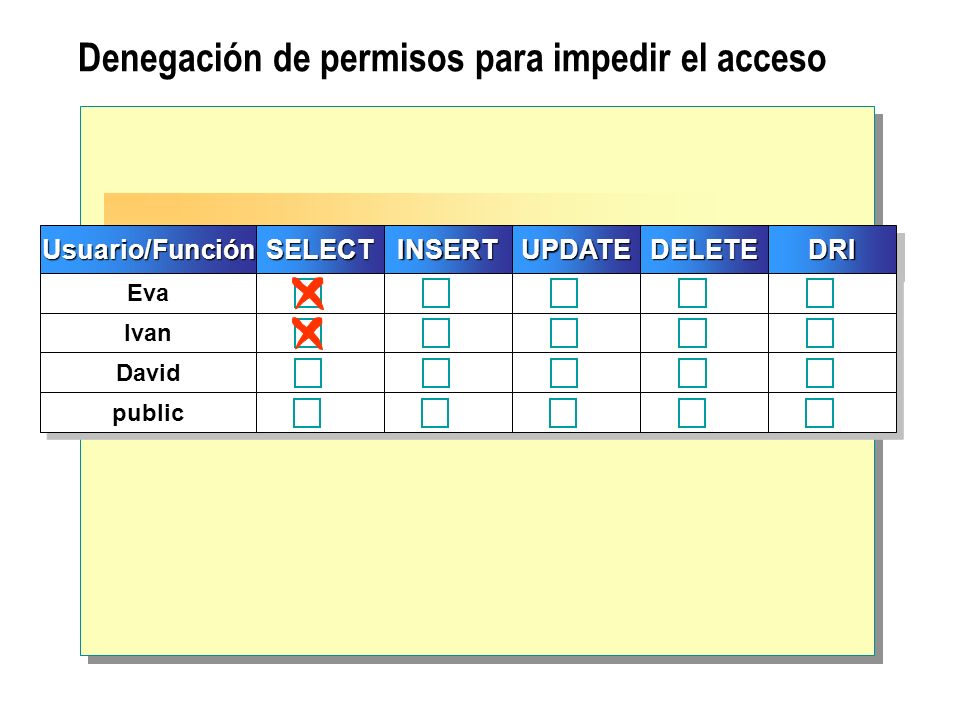Check David's SELECT permission box
Viewport: 960px width, 720px height.
pos(307,373)
